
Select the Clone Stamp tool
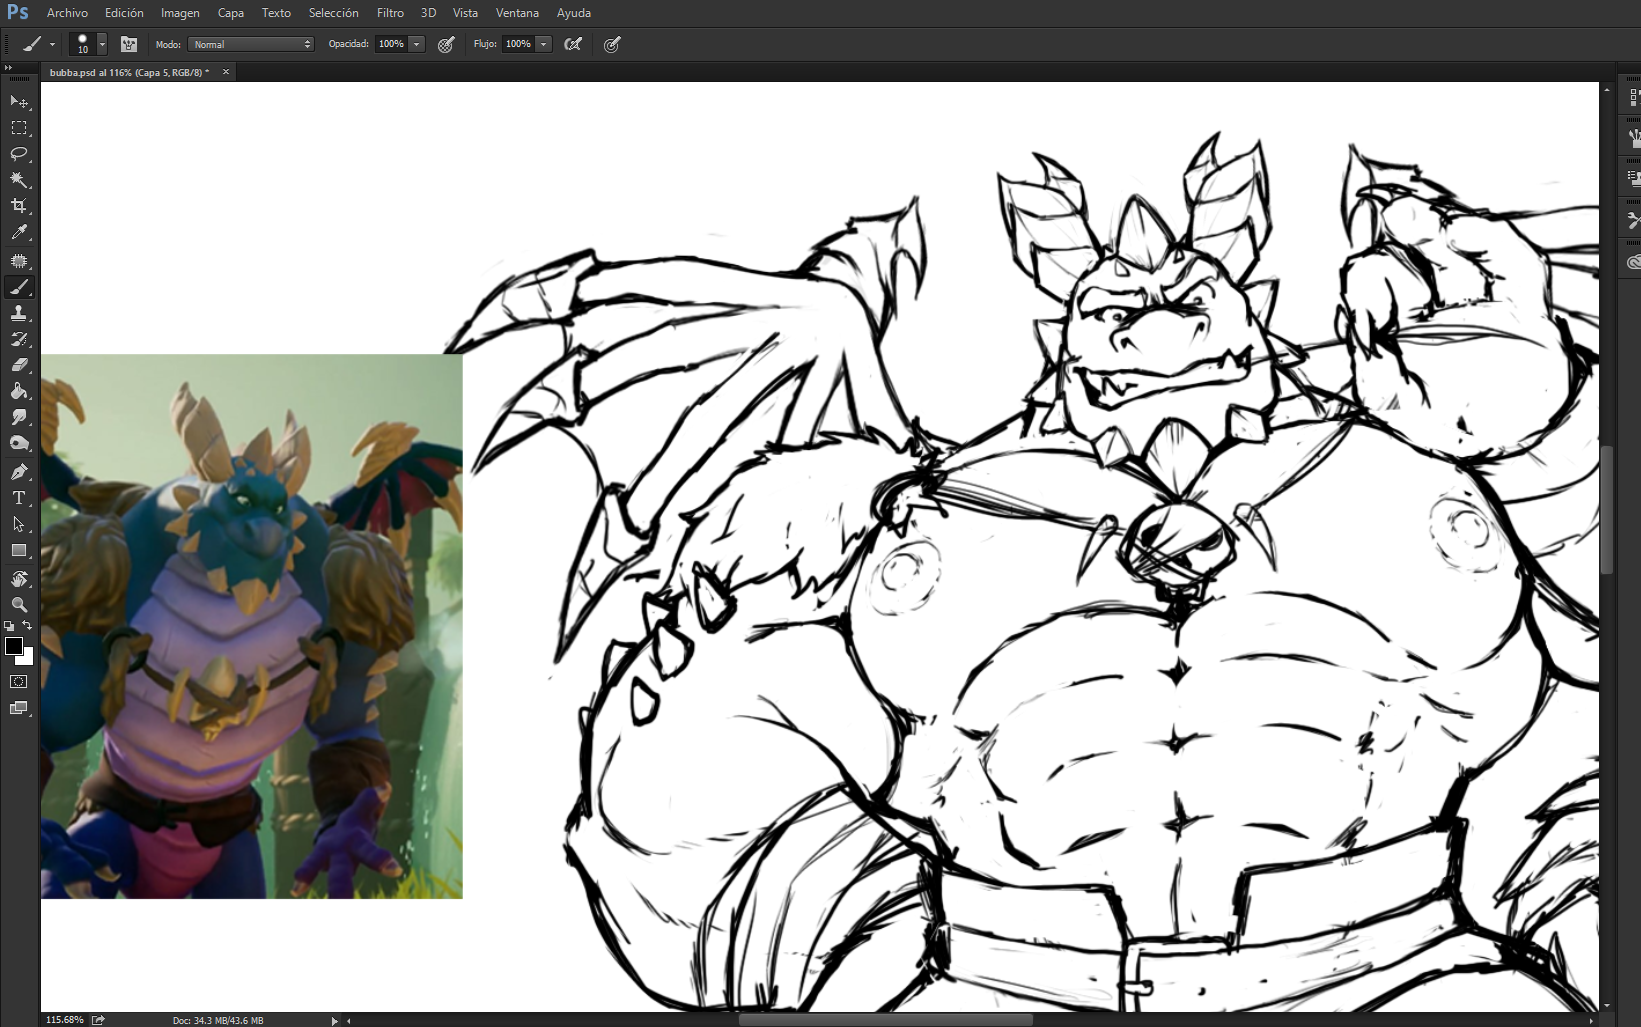click(x=19, y=313)
